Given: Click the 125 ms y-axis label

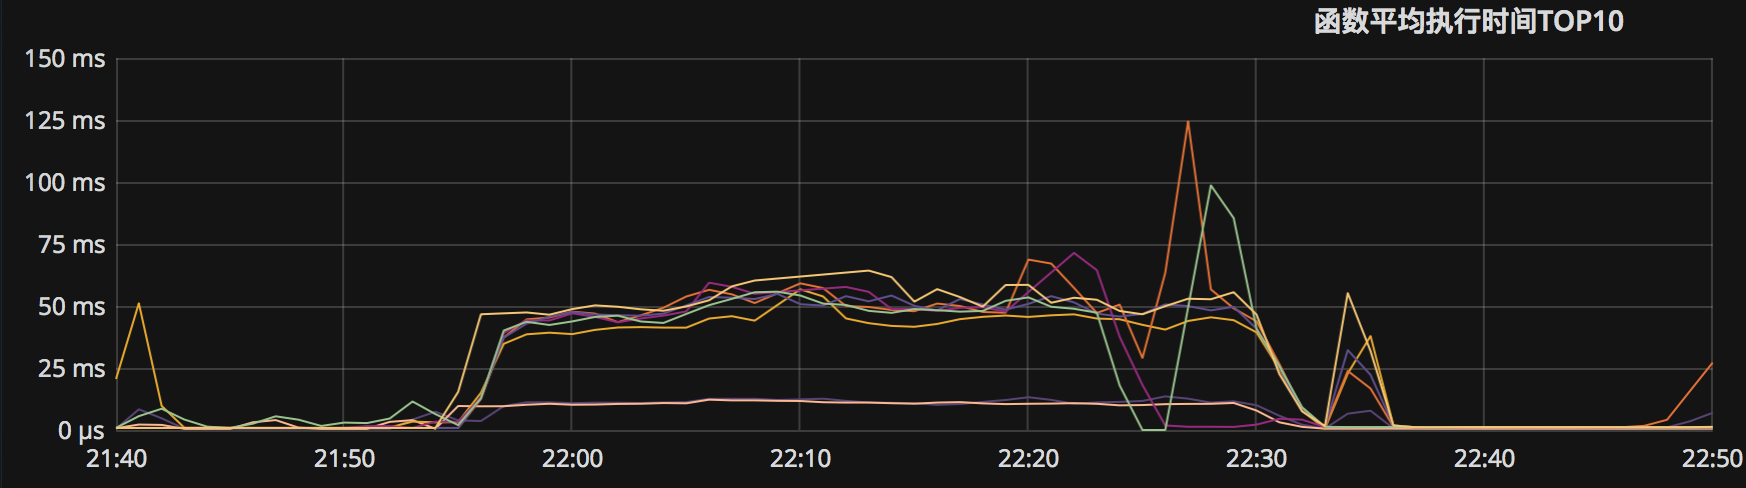Looking at the screenshot, I should [65, 121].
